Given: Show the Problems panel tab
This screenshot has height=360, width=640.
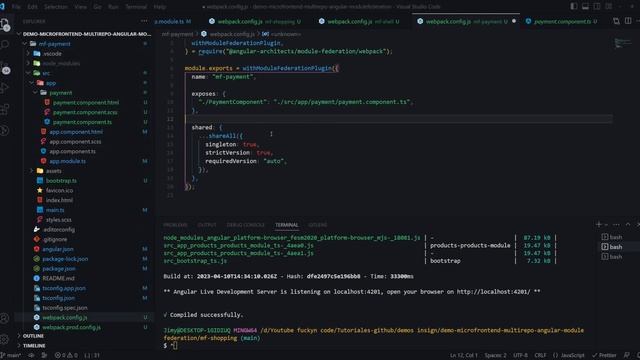Looking at the screenshot, I should click(175, 225).
